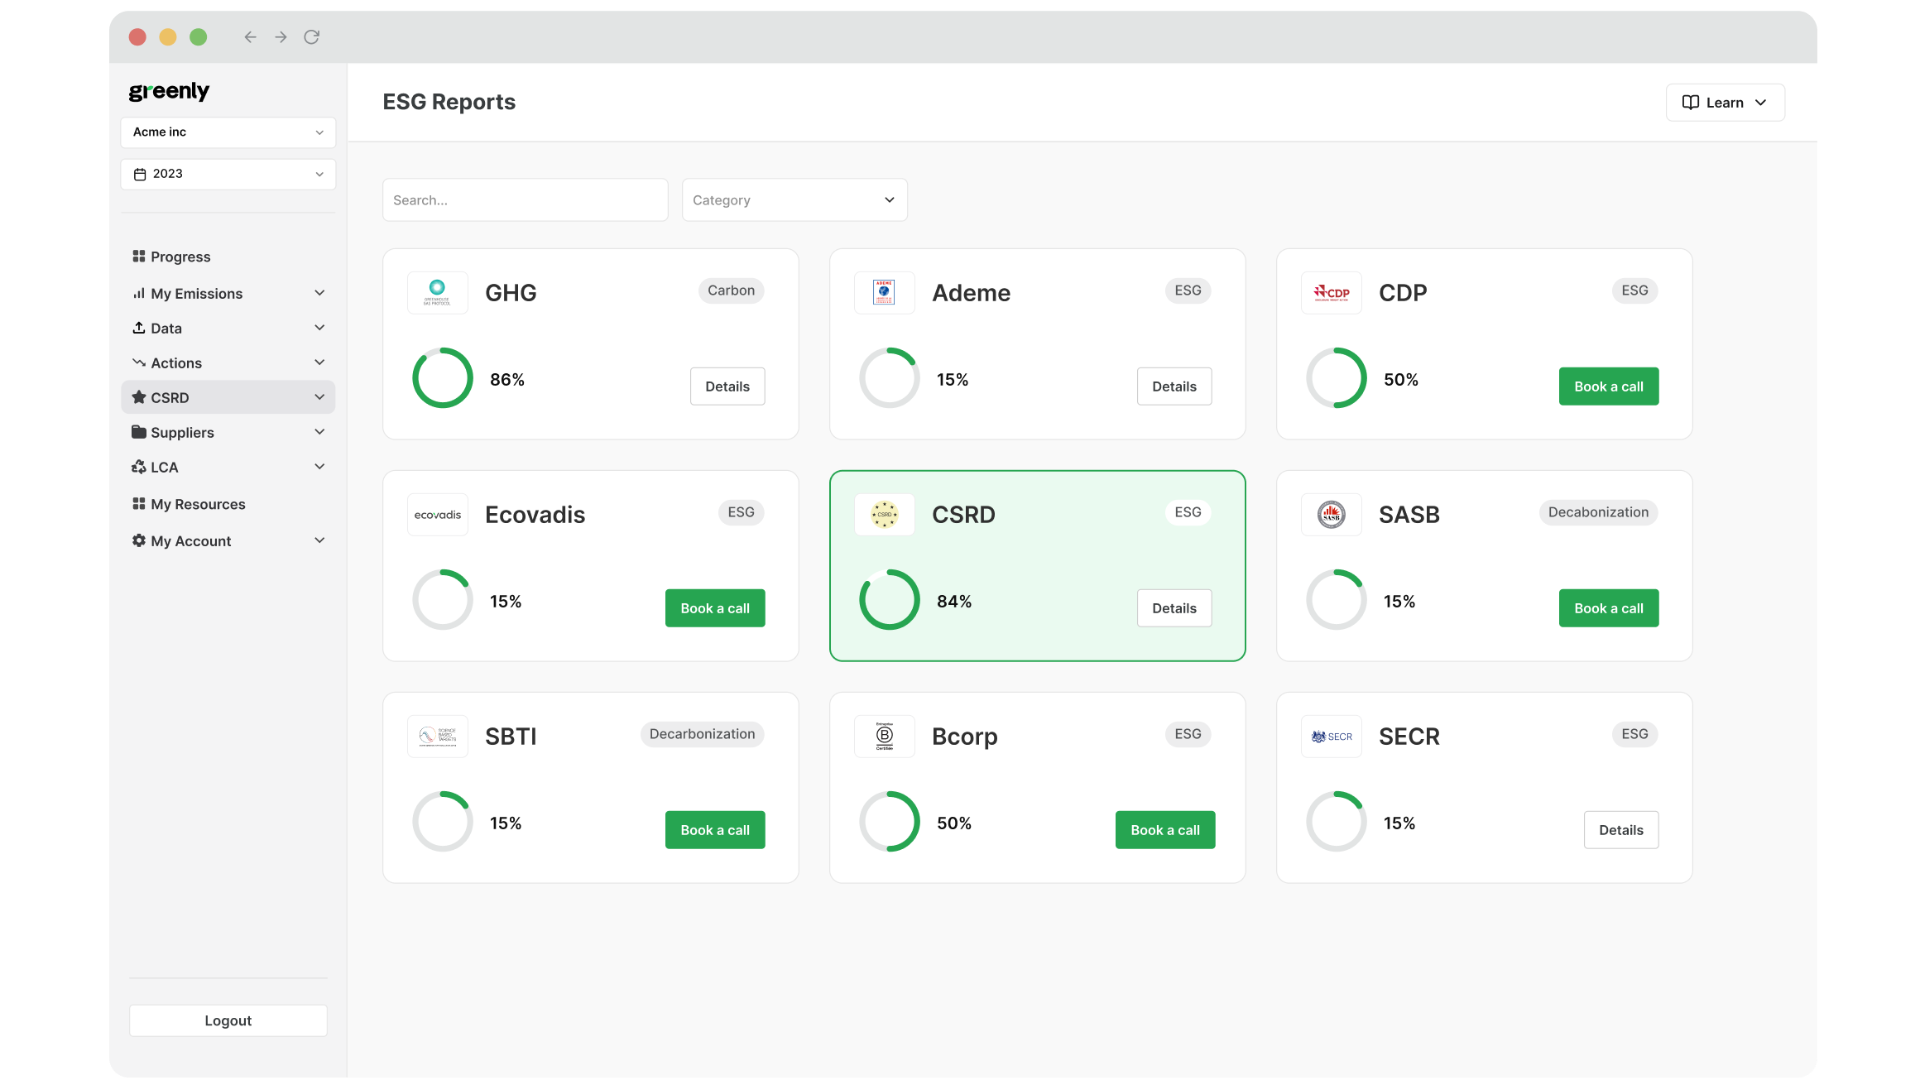Image resolution: width=1920 pixels, height=1080 pixels.
Task: Expand the Actions section chevron
Action: pos(319,362)
